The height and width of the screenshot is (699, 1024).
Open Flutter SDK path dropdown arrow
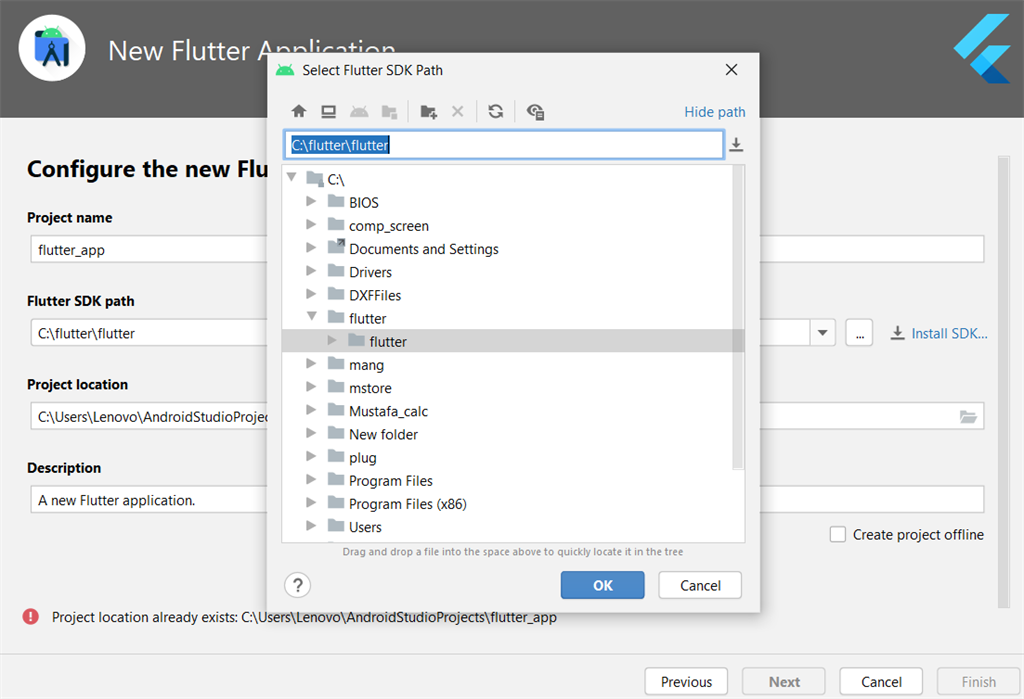point(822,333)
